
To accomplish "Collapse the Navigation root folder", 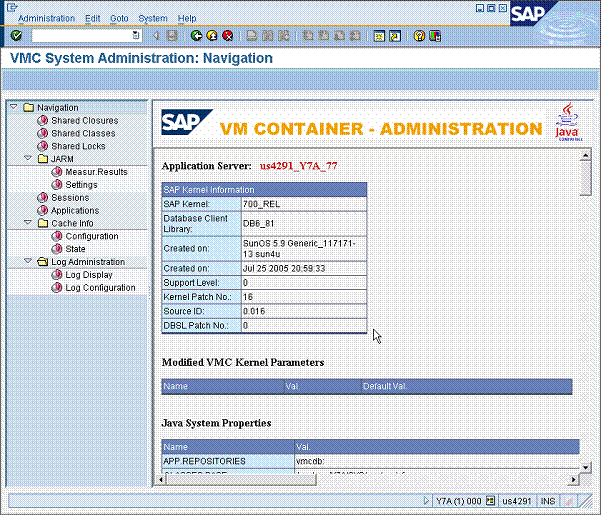I will 13,108.
